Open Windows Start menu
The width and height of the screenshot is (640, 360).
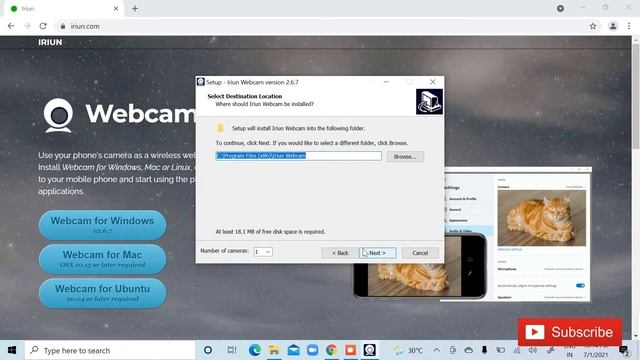point(12,350)
